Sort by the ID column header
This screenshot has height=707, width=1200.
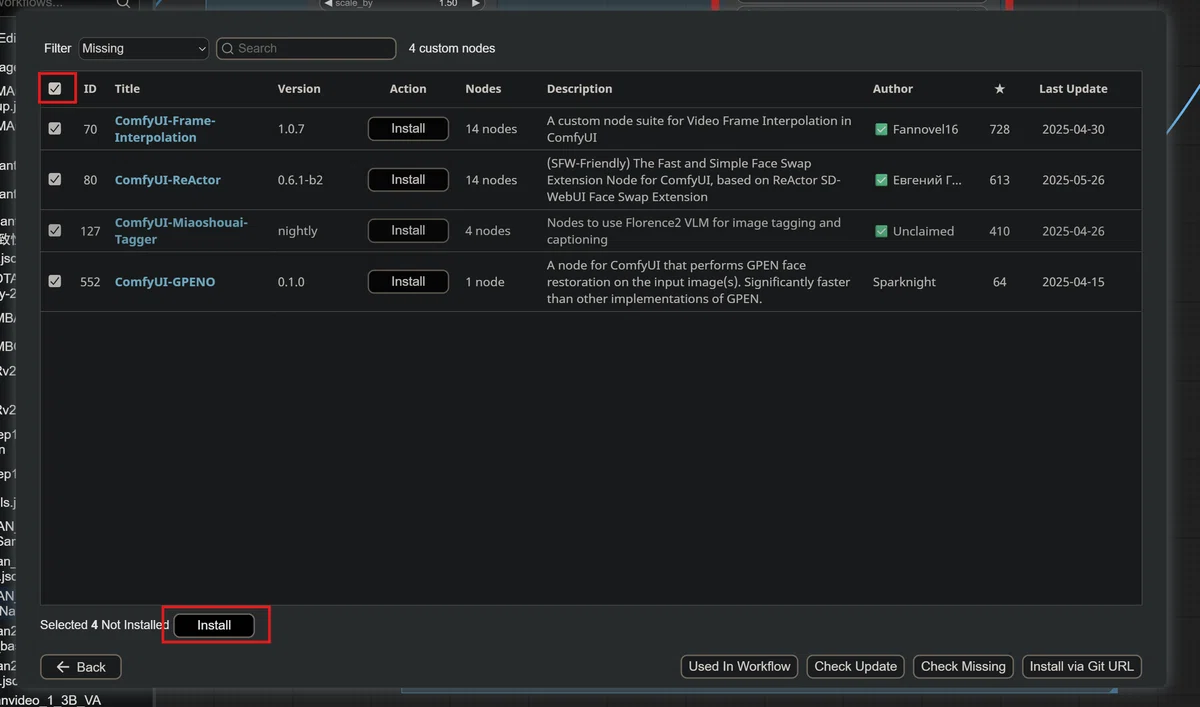click(x=90, y=89)
